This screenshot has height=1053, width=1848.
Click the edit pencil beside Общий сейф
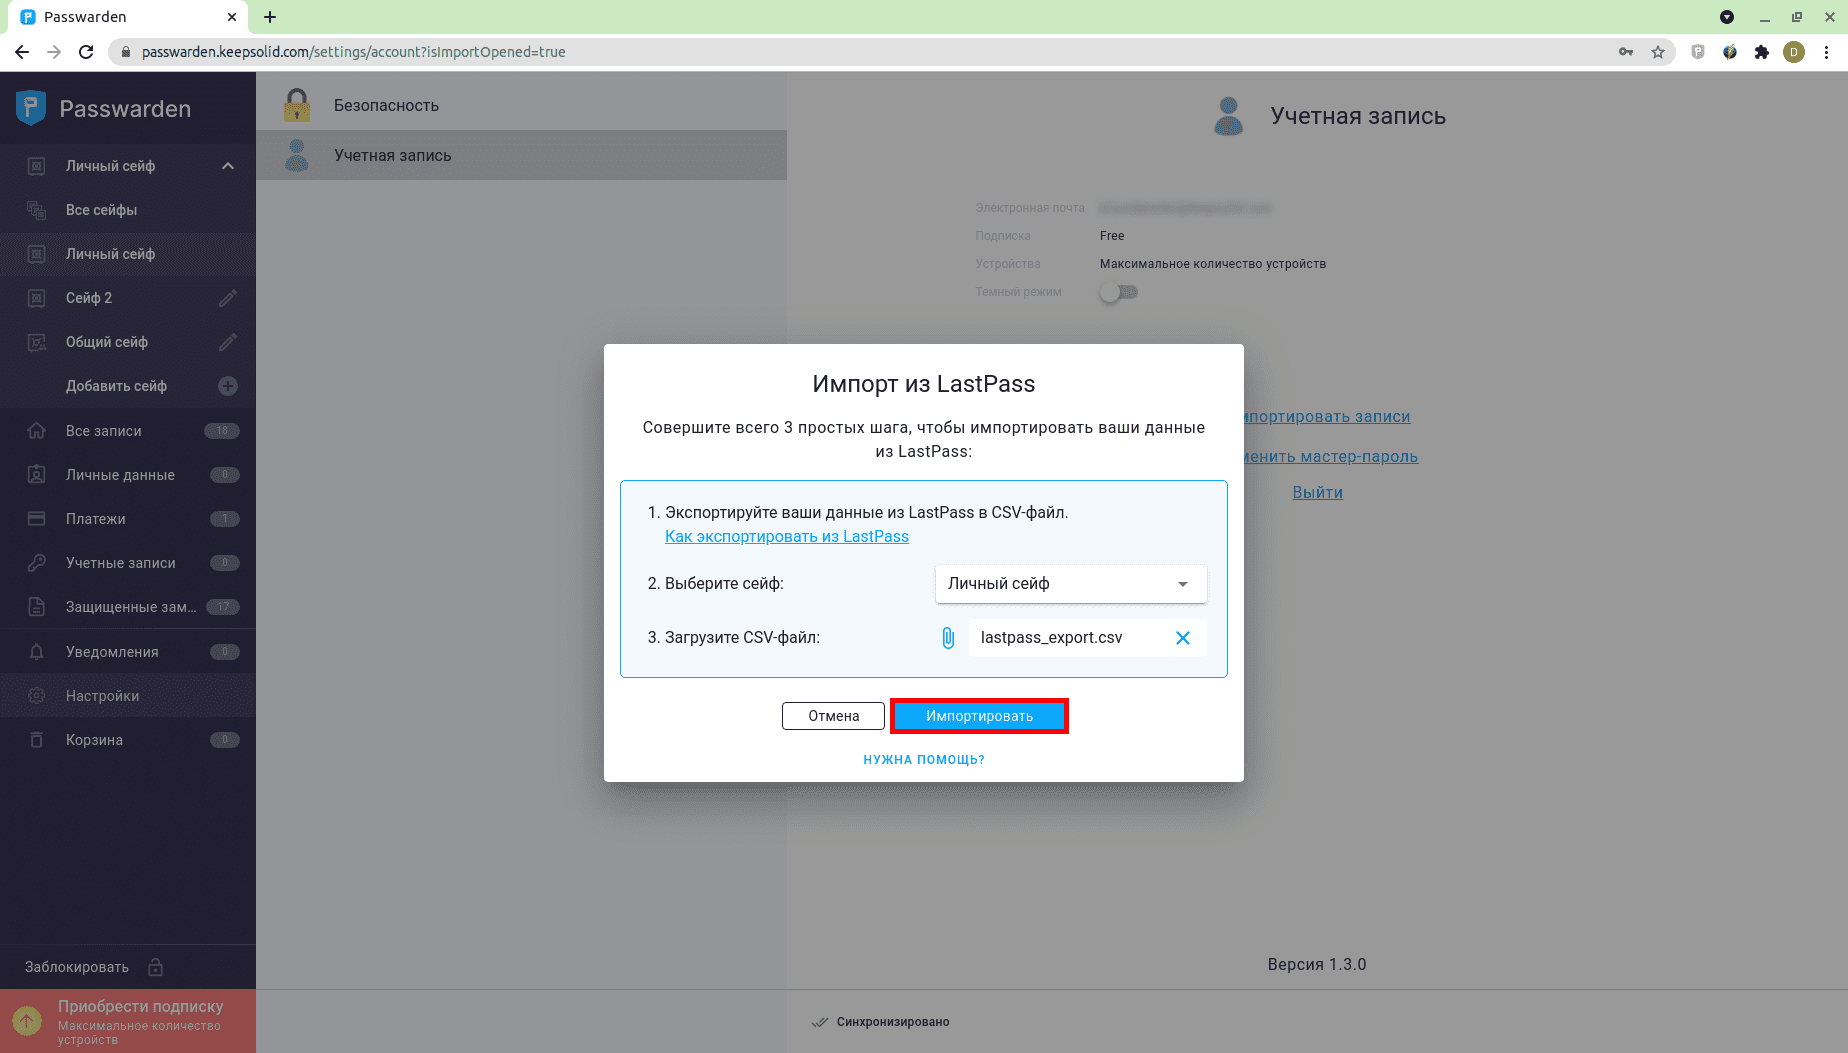228,342
